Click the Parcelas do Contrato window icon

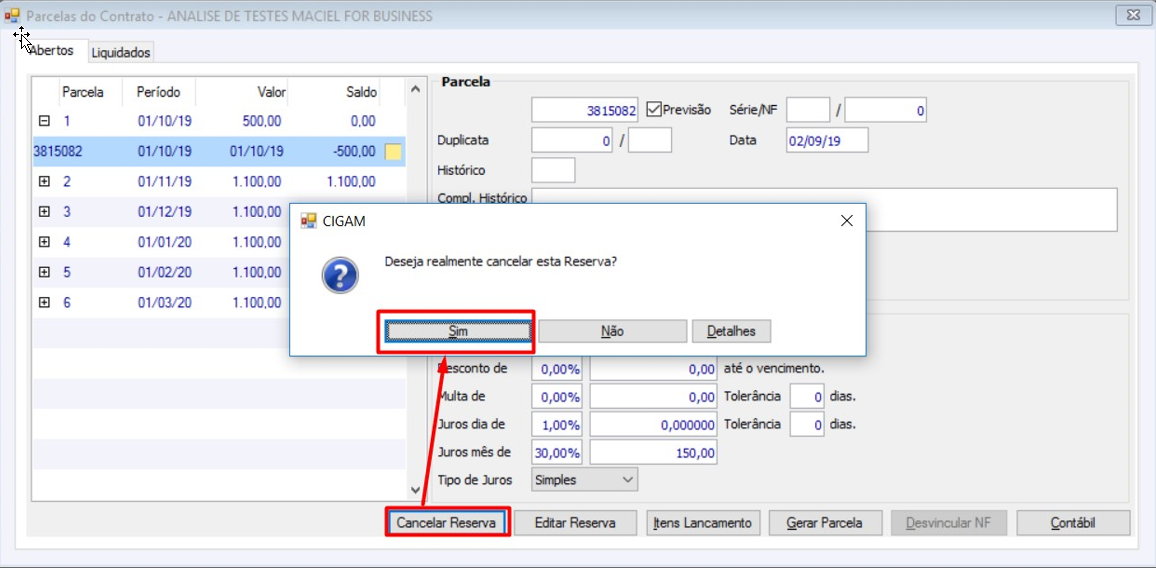12,15
